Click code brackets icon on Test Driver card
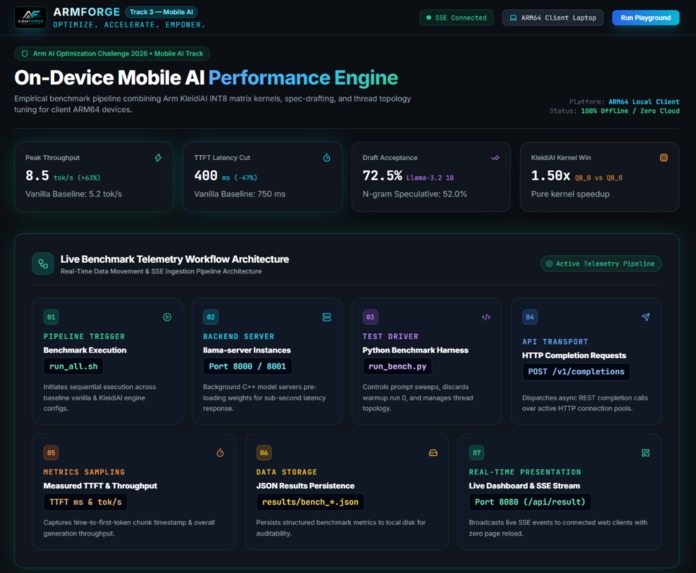The height and width of the screenshot is (573, 696). click(x=486, y=317)
